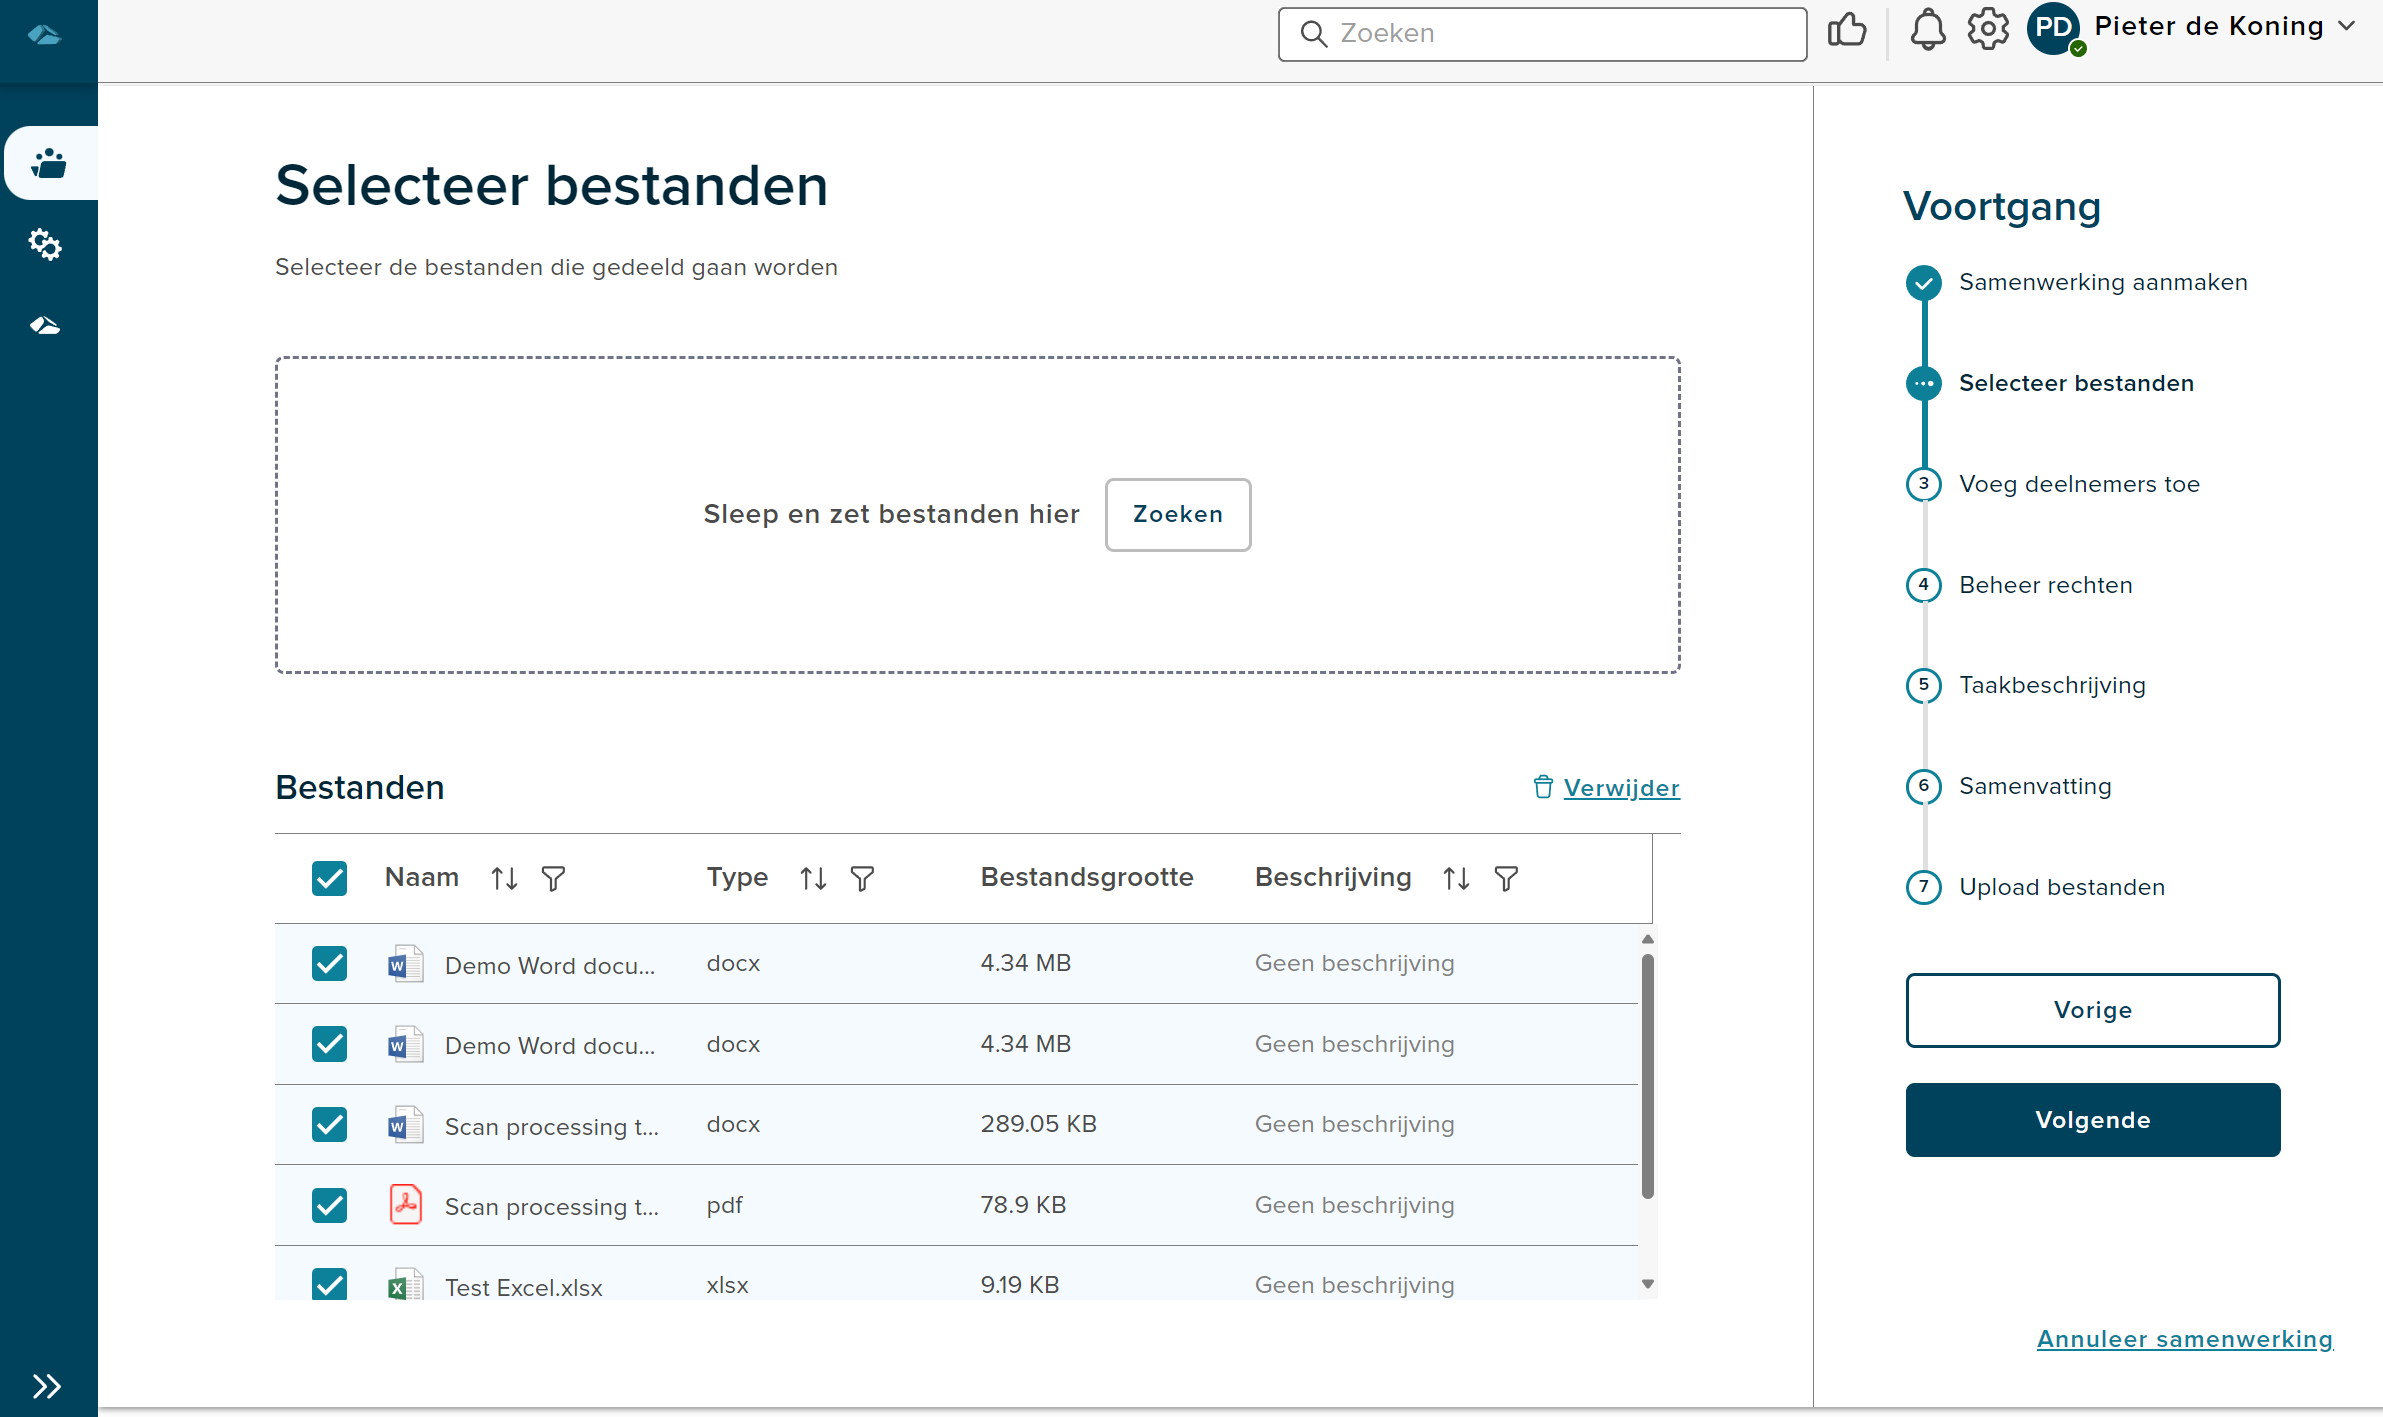Go to the Beheer rechten step

(x=2045, y=585)
